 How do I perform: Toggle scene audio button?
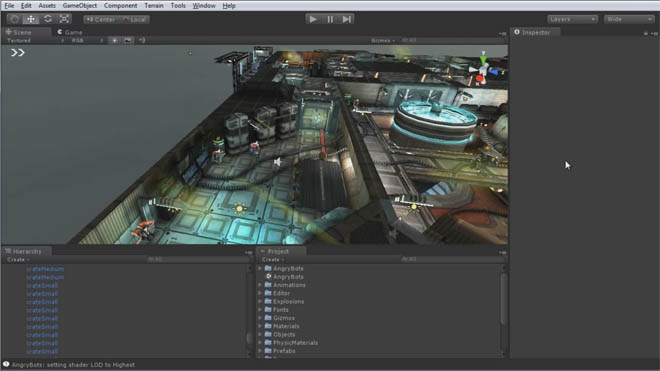142,40
